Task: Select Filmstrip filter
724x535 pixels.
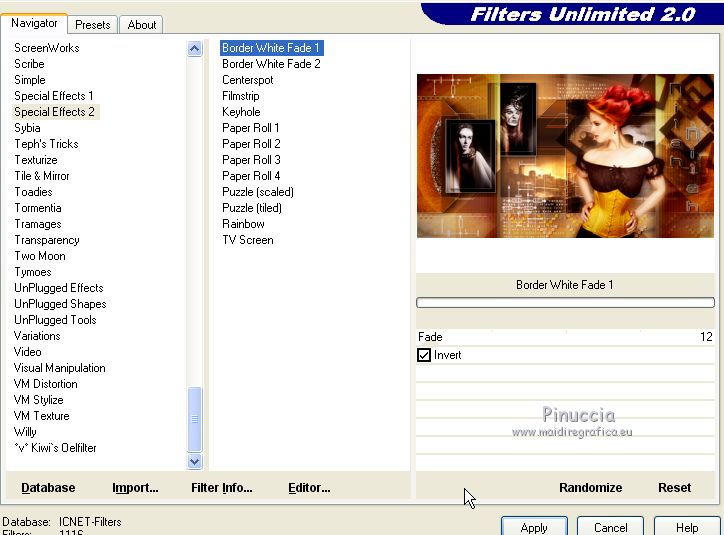Action: (x=241, y=96)
